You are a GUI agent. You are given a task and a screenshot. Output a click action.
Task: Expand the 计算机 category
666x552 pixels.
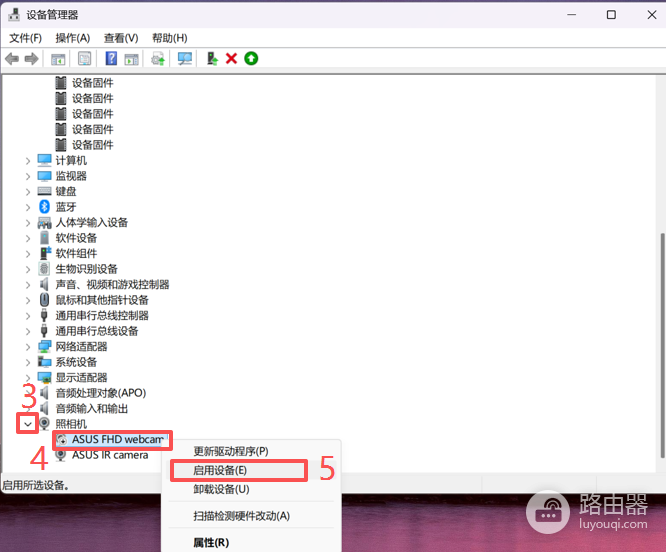coord(28,161)
